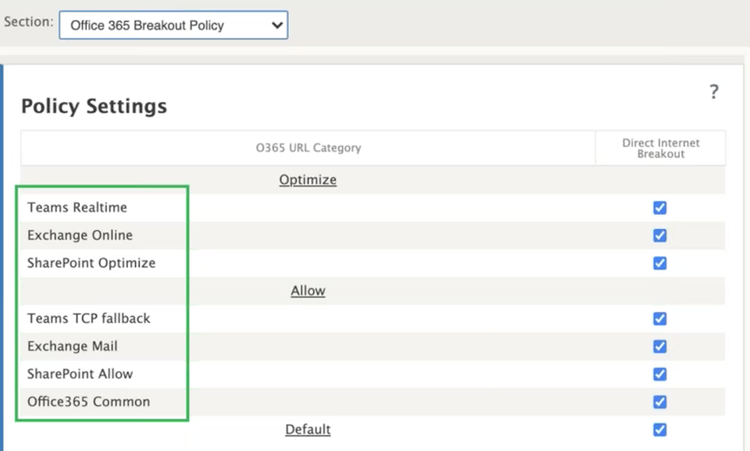The image size is (750, 451).
Task: Select the Teams Realtime row label
Action: (x=77, y=208)
